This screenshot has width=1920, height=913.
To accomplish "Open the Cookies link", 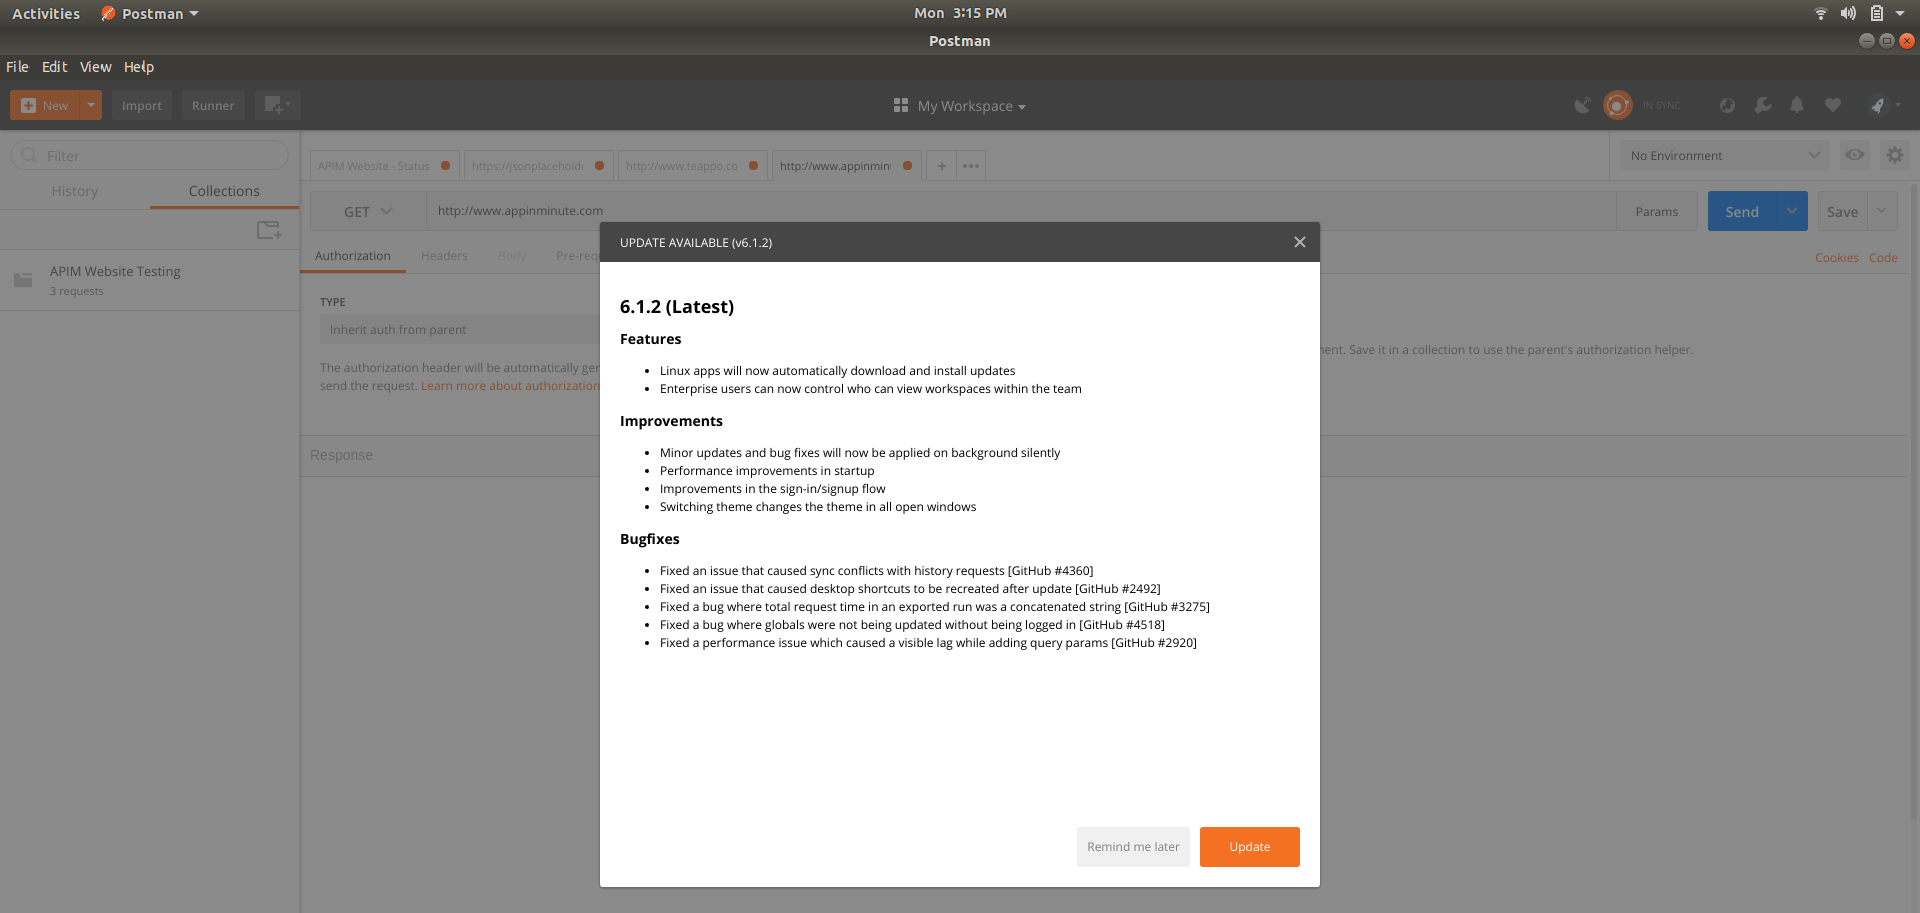I will click(1837, 258).
